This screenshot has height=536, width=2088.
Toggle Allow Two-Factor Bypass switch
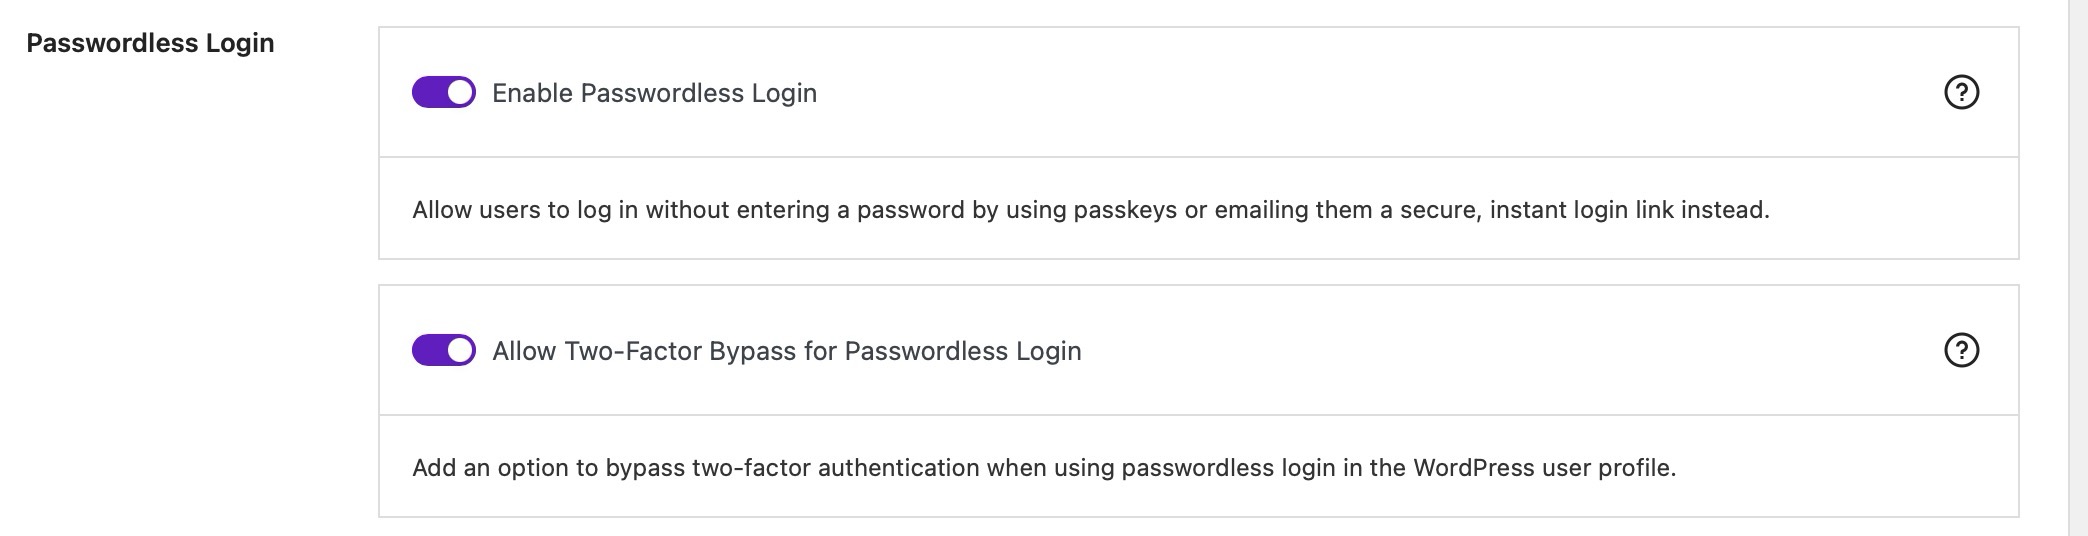(x=443, y=351)
